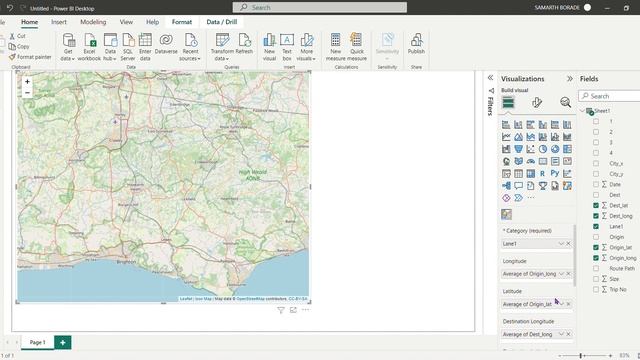640x360 pixels.
Task: Open More options ellipsis under map
Action: click(x=305, y=310)
